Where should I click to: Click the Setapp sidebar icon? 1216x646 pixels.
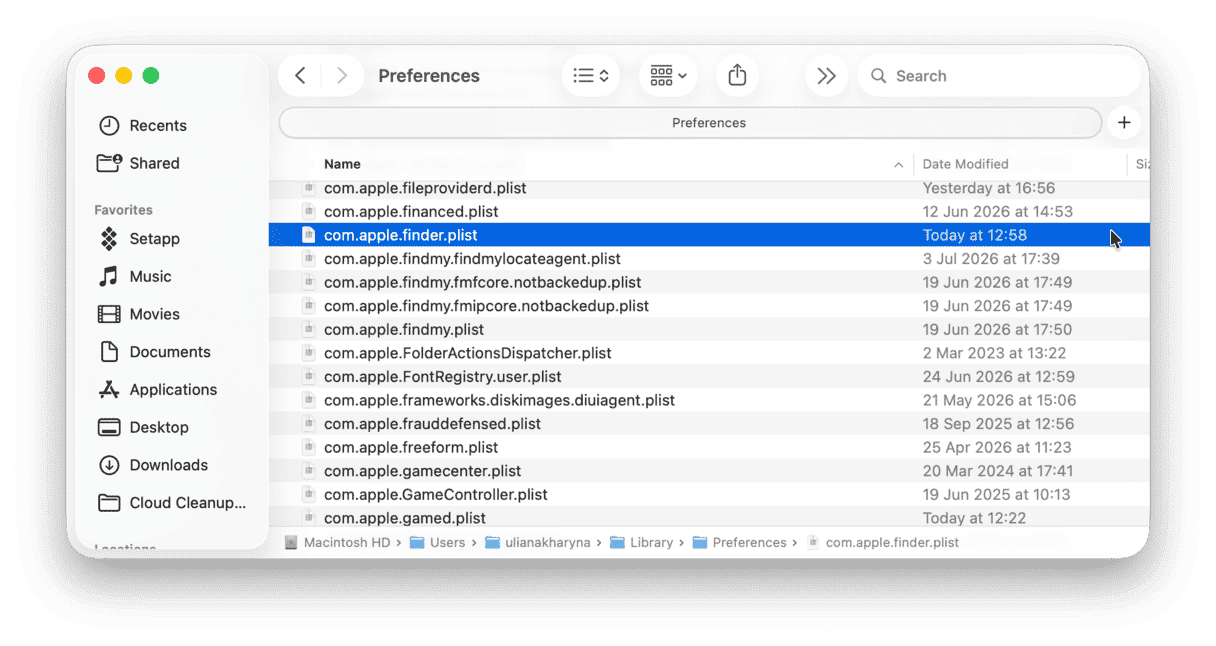click(x=109, y=239)
